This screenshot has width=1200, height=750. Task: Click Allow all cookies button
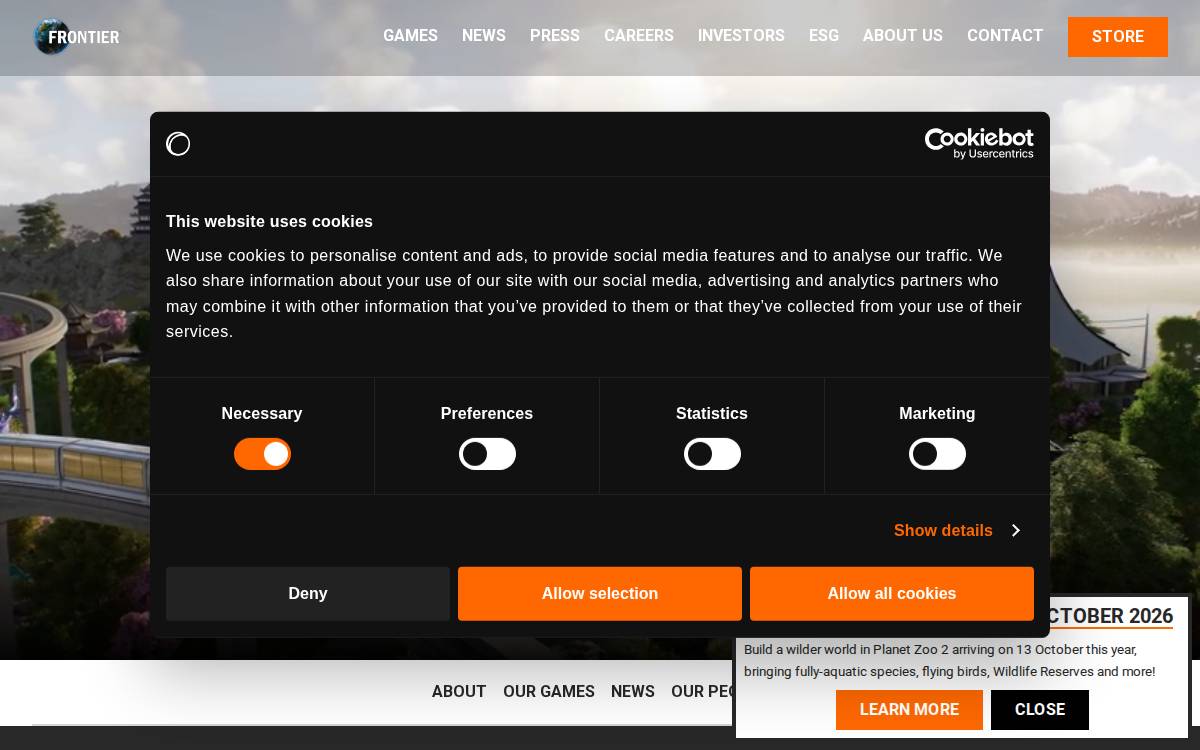(892, 594)
